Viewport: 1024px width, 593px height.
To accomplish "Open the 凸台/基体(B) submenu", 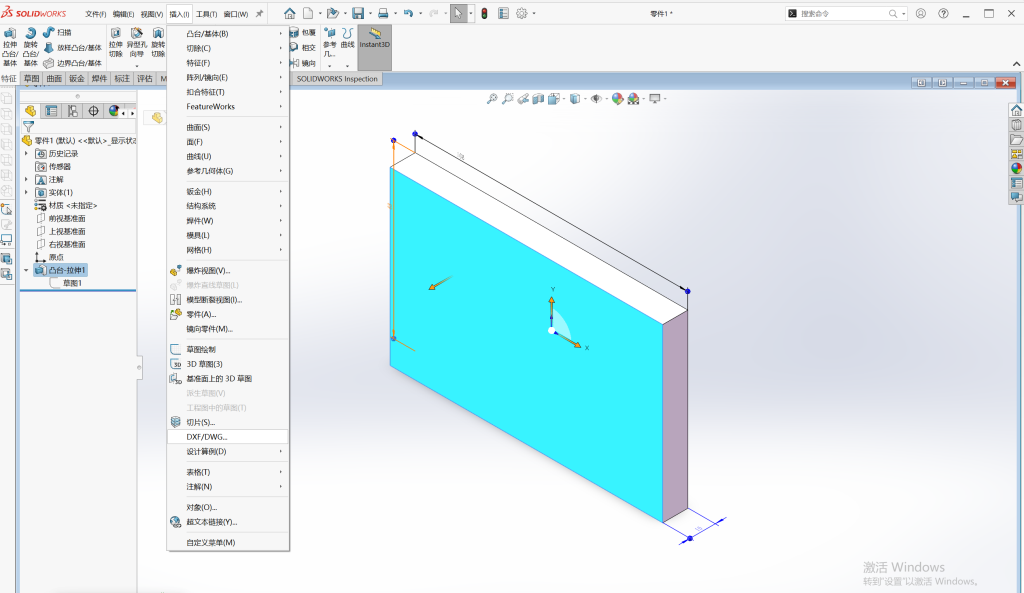I will pos(227,34).
